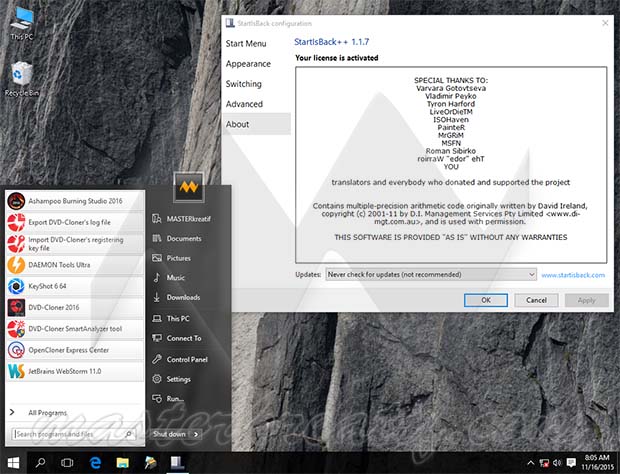Click StartIsBack taskbar icon

177,463
